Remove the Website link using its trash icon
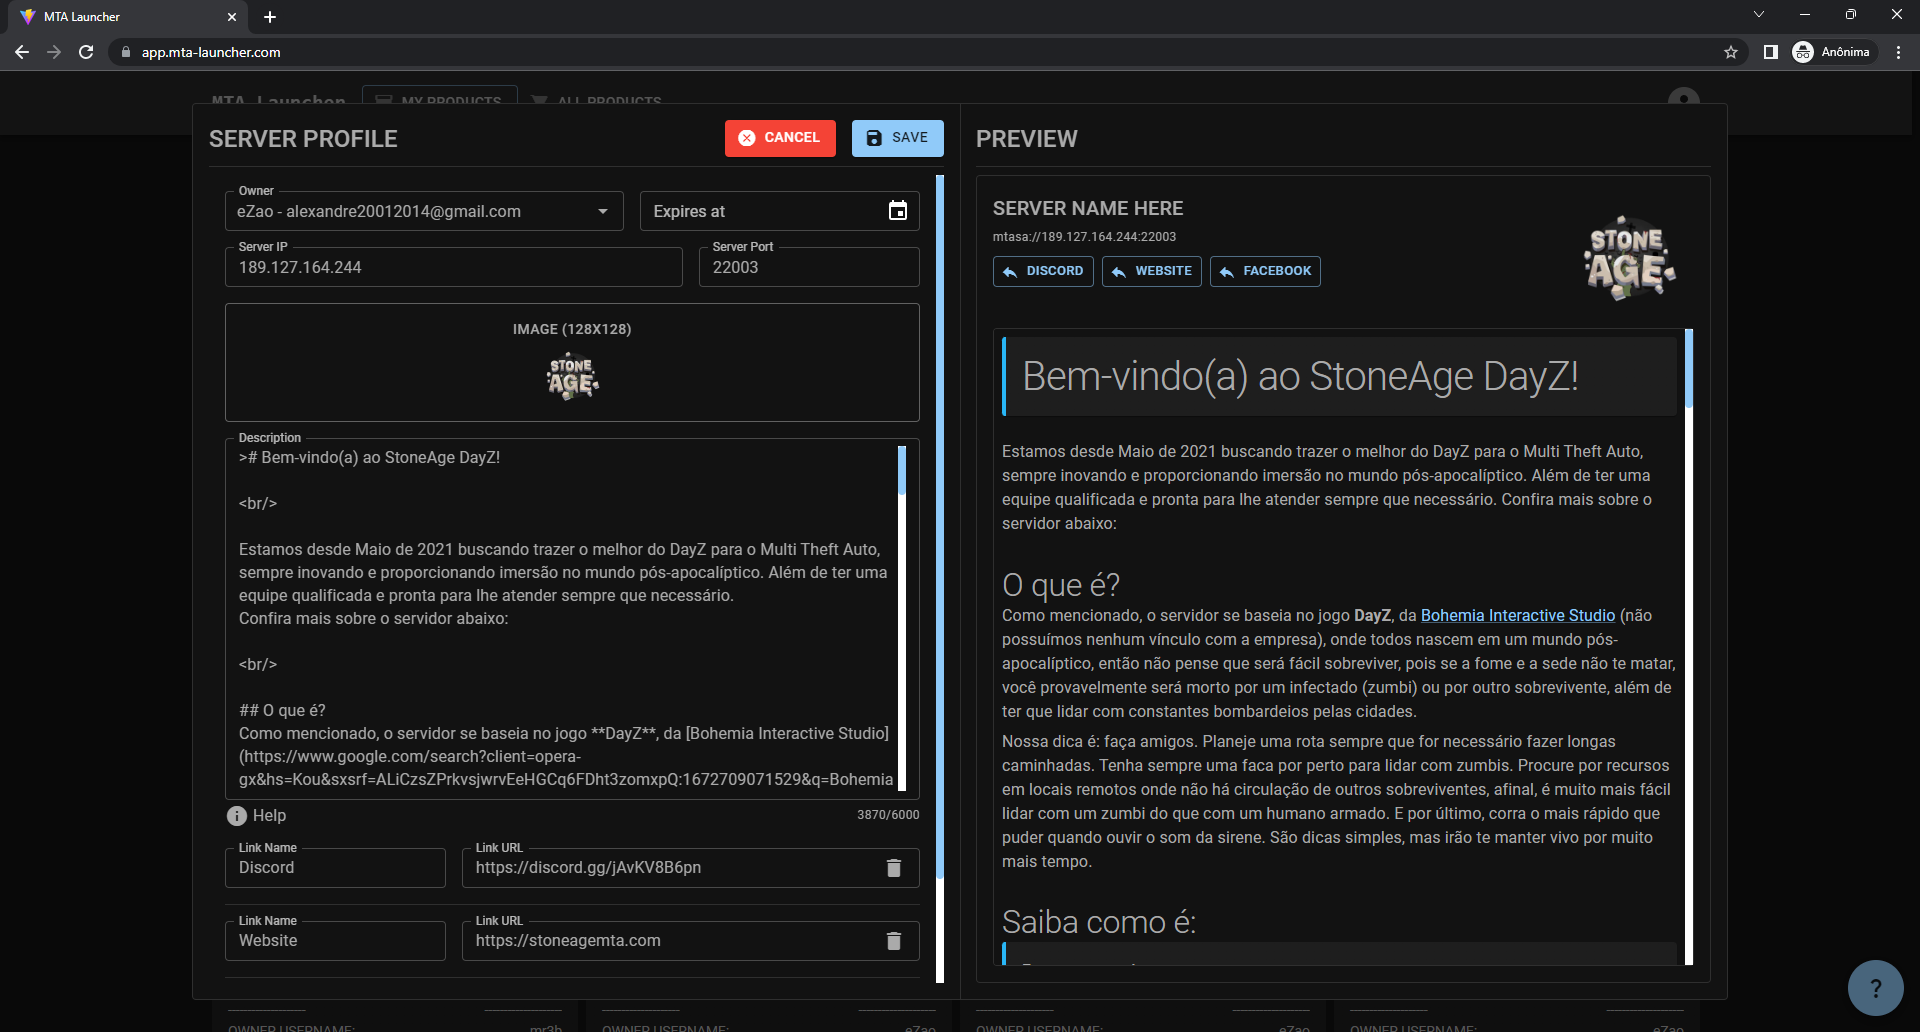The width and height of the screenshot is (1920, 1032). tap(893, 941)
